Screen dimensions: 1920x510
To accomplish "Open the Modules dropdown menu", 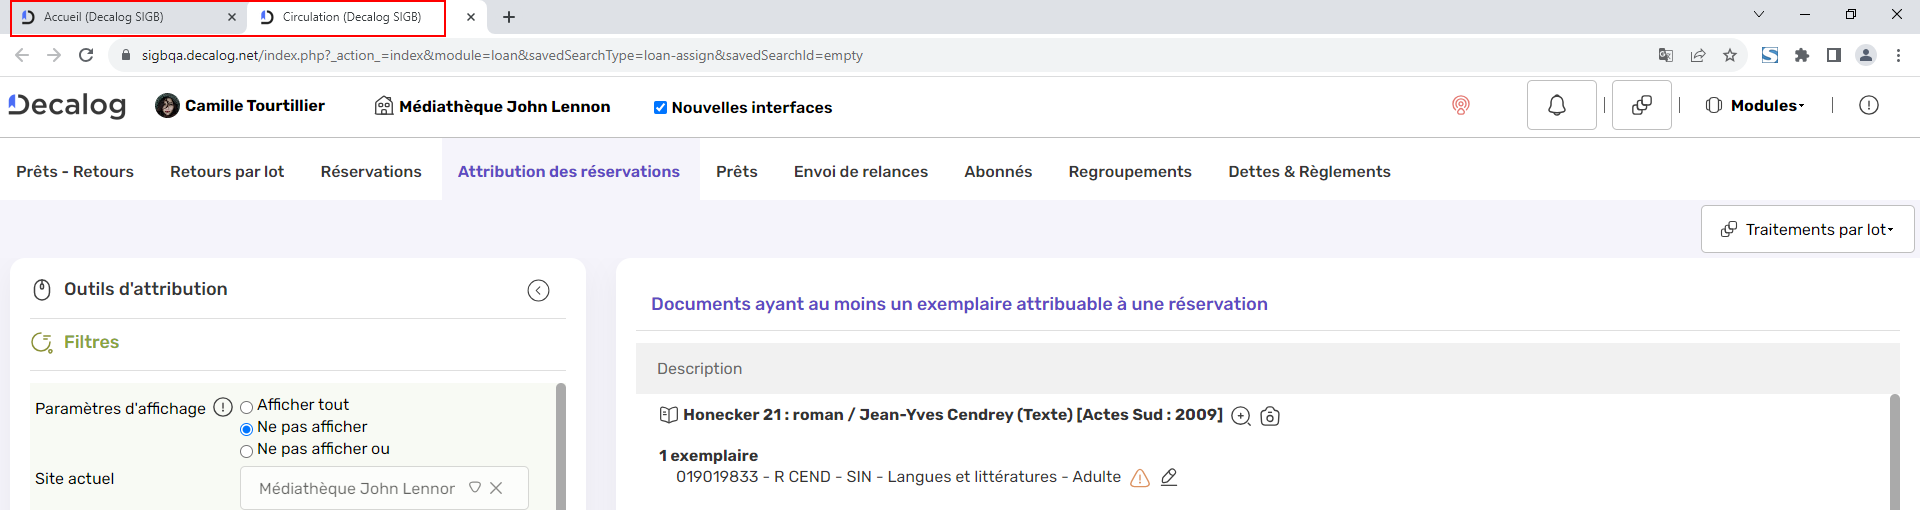I will tap(1755, 105).
